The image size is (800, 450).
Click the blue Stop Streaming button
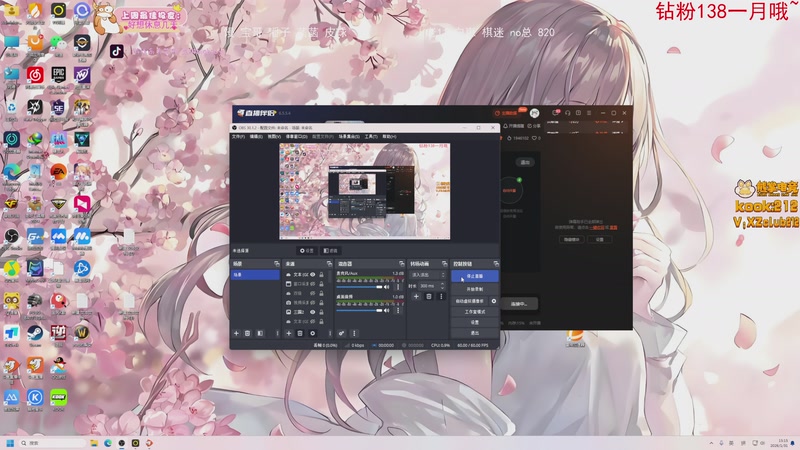(x=474, y=276)
